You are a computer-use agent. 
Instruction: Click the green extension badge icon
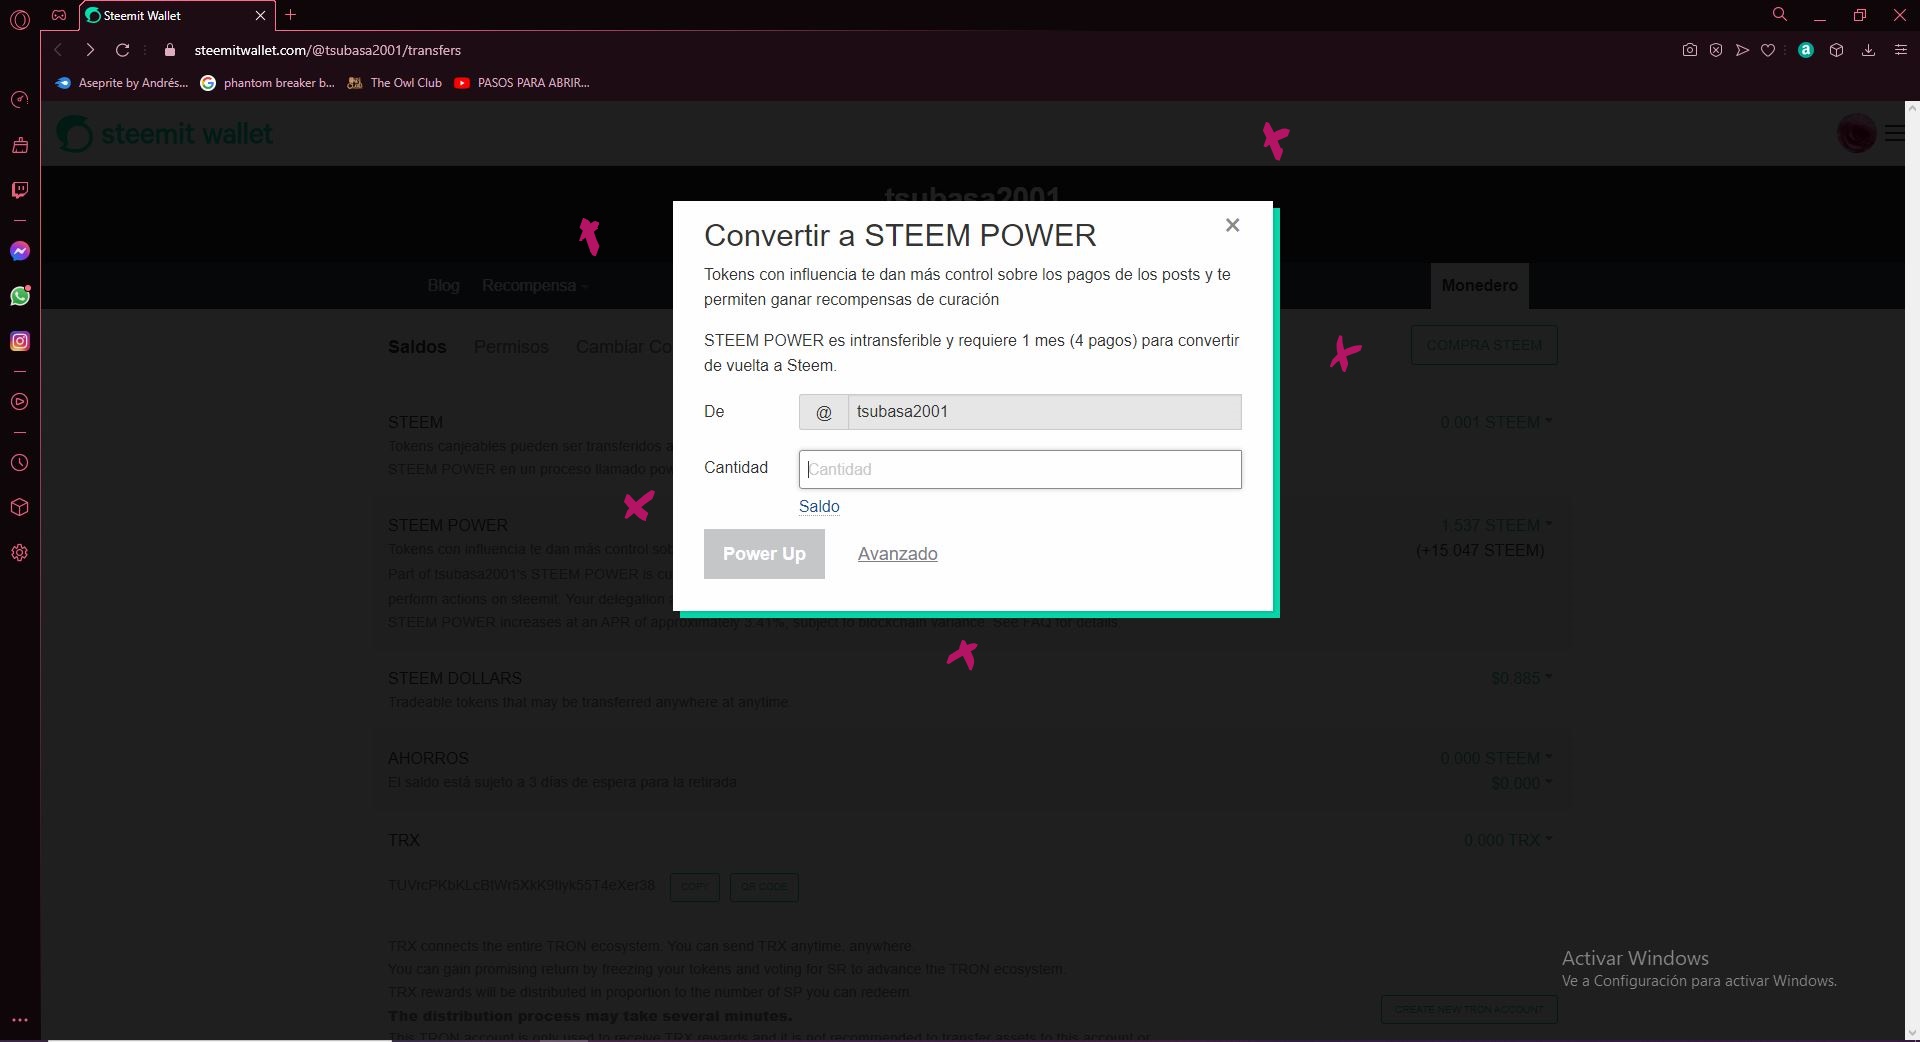pyautogui.click(x=1806, y=50)
